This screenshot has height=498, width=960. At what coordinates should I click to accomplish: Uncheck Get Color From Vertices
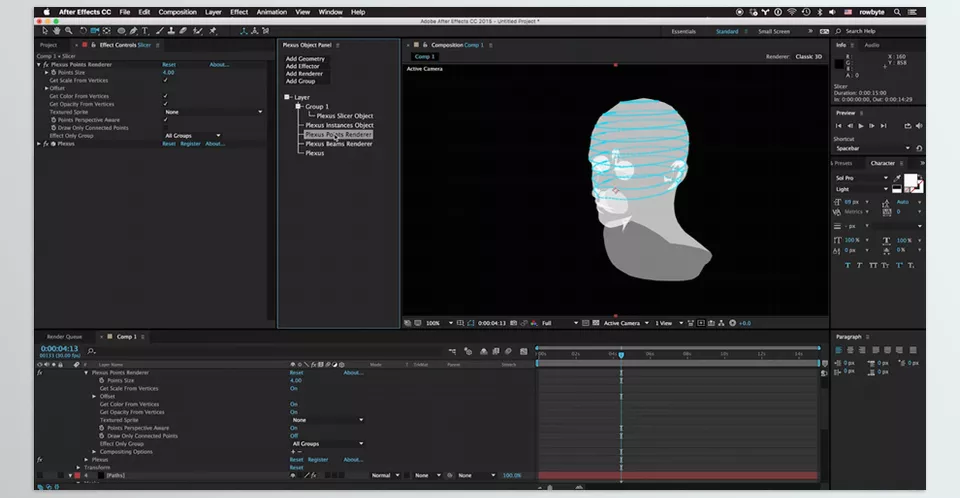(165, 96)
